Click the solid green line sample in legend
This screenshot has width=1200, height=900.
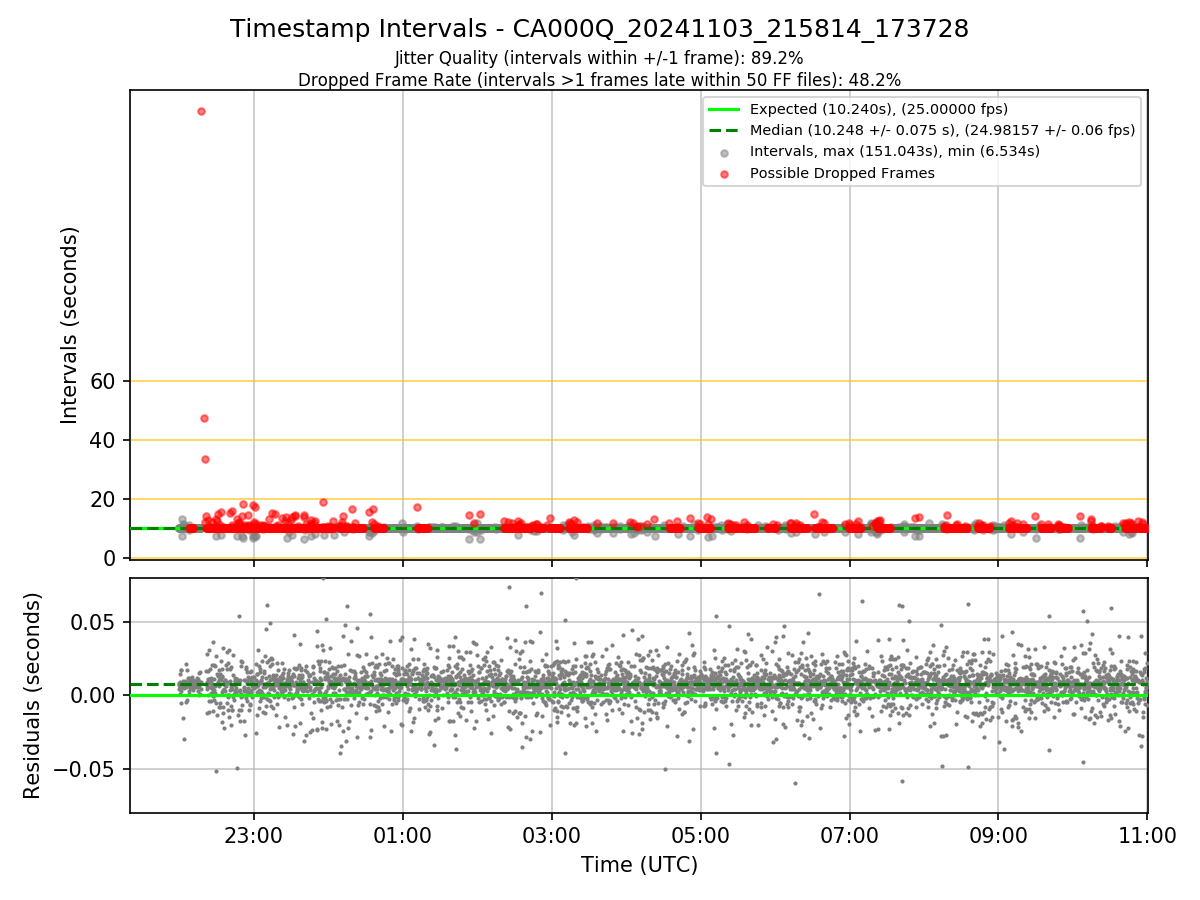(x=725, y=109)
